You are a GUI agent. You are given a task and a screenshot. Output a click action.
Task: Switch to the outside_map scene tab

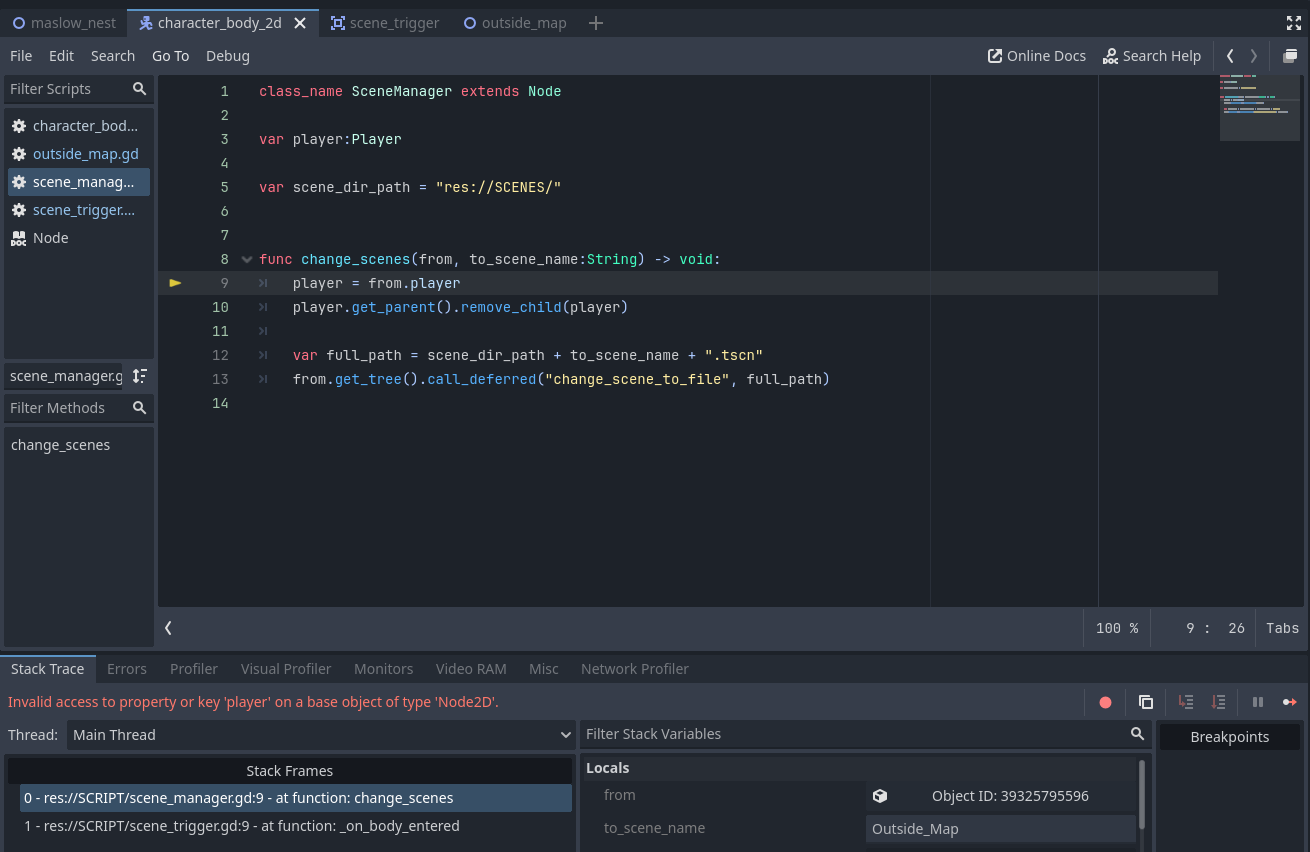coord(515,23)
